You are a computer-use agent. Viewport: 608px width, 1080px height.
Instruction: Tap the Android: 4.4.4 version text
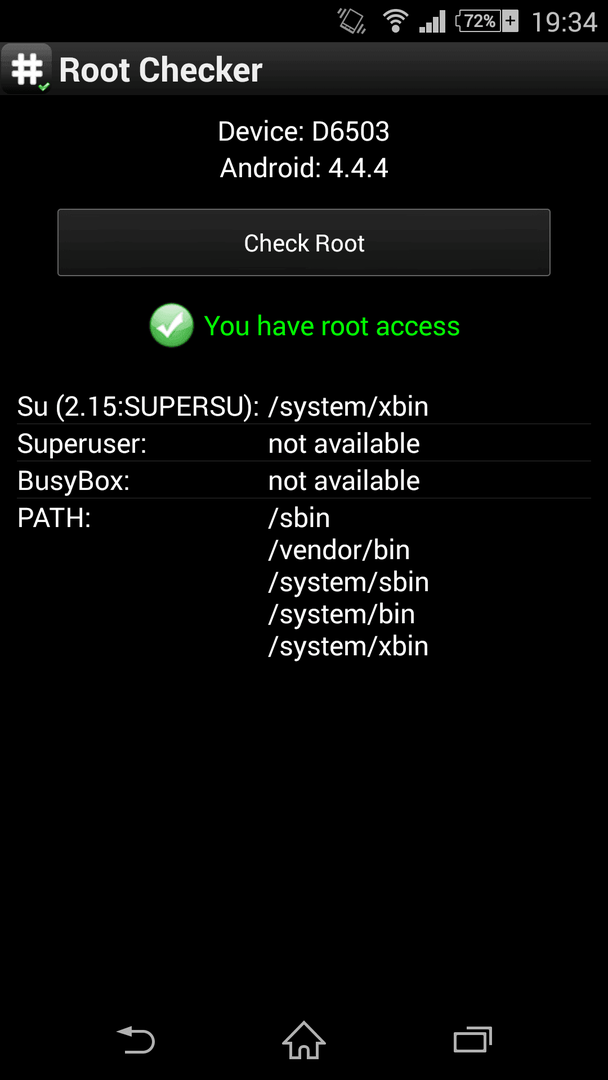pyautogui.click(x=304, y=167)
